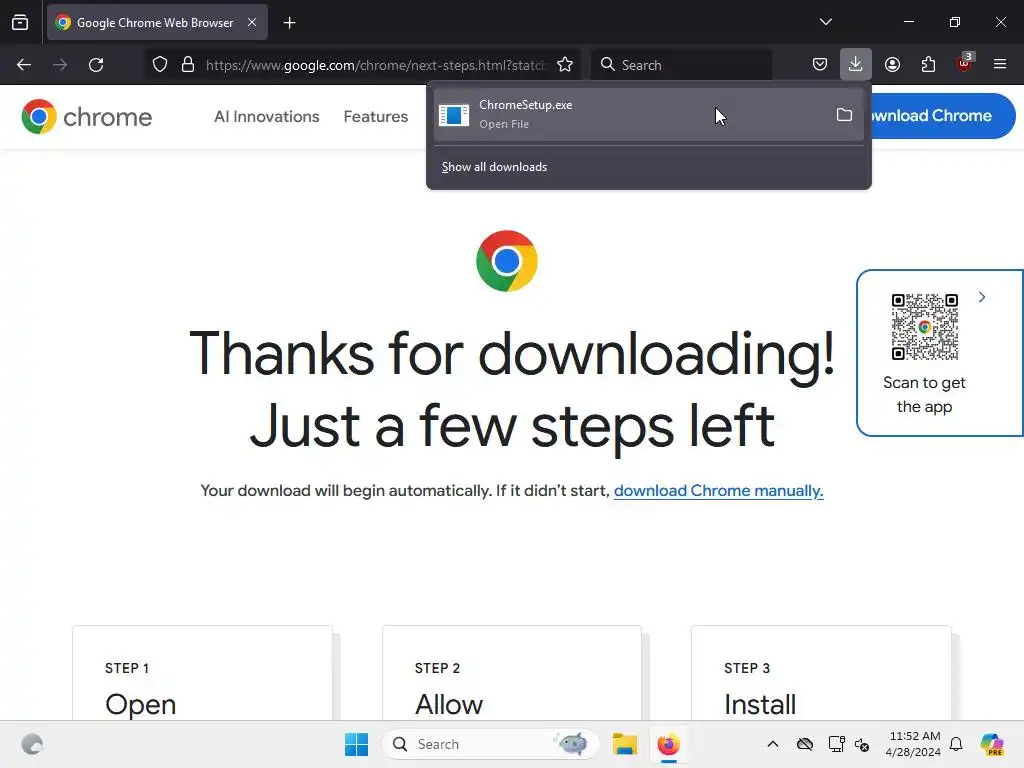1024x768 pixels.
Task: Launch Copilot preview from taskbar
Action: 992,744
